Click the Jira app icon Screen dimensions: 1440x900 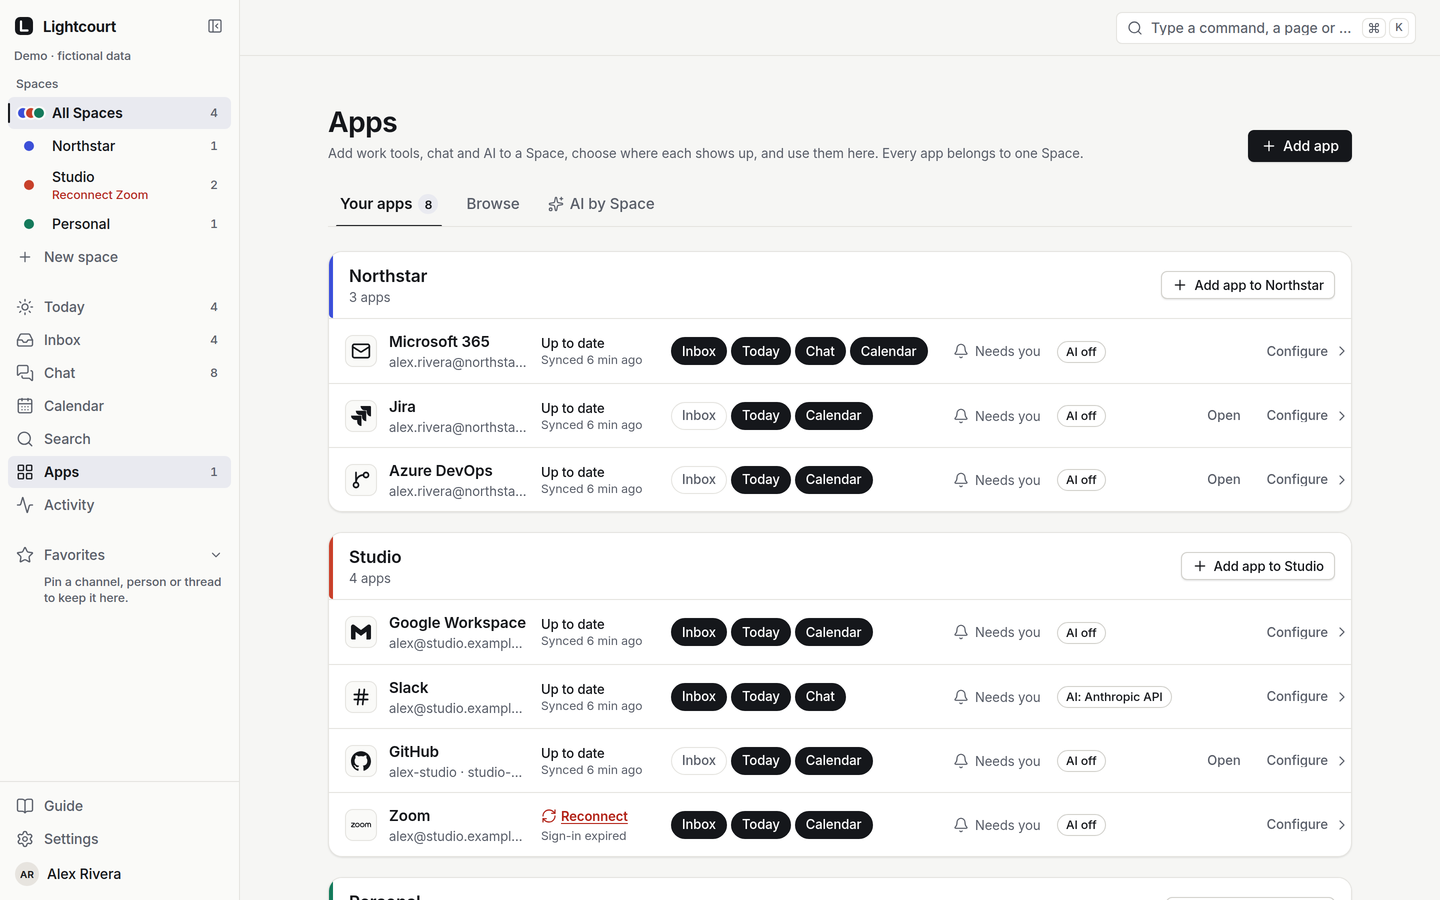pos(361,416)
